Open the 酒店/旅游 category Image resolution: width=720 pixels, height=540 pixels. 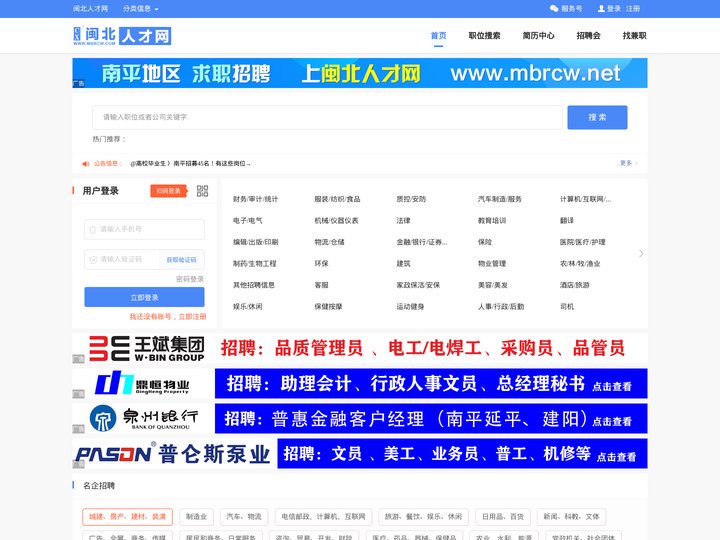click(x=574, y=285)
